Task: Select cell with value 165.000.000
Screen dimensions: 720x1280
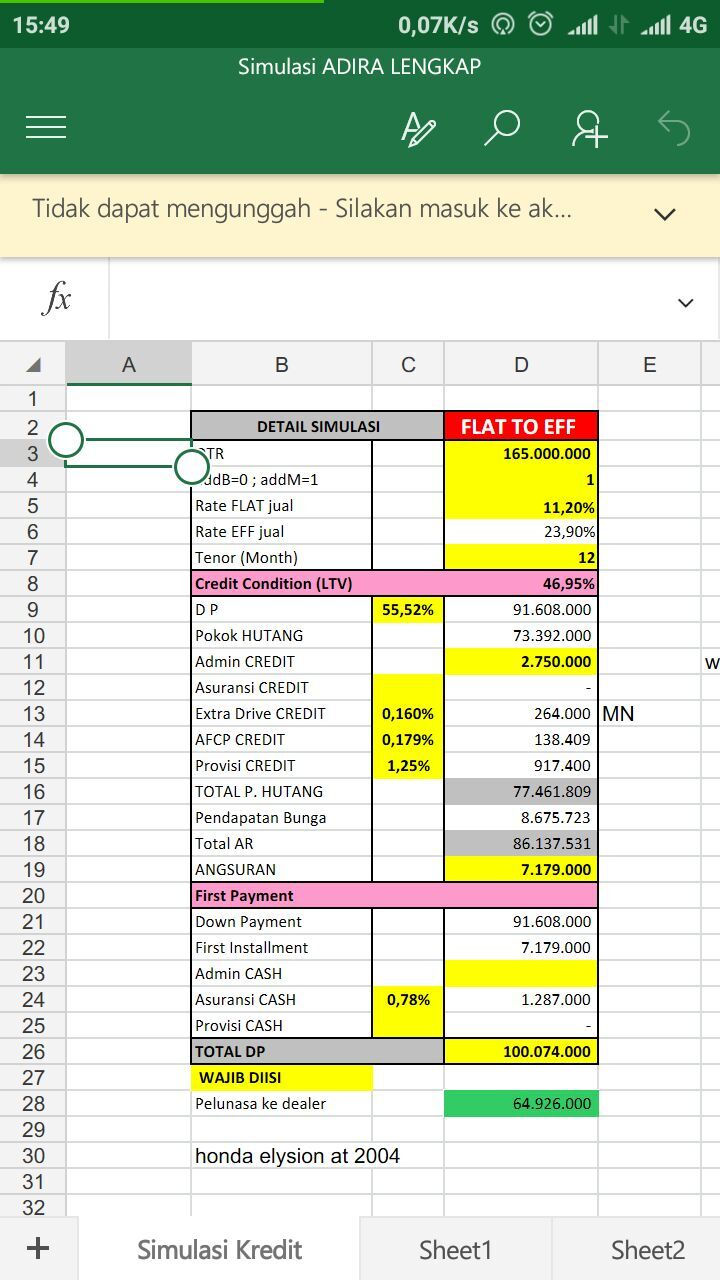Action: click(x=521, y=453)
